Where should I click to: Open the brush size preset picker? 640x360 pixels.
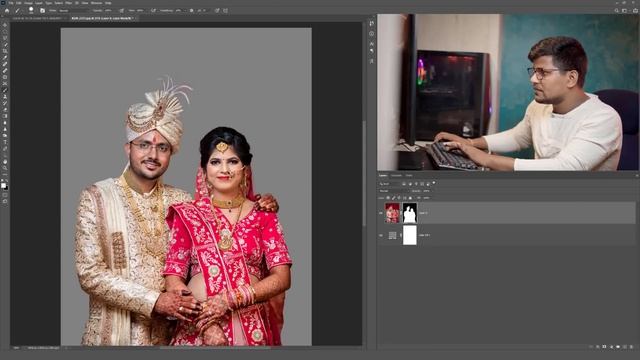(31, 11)
